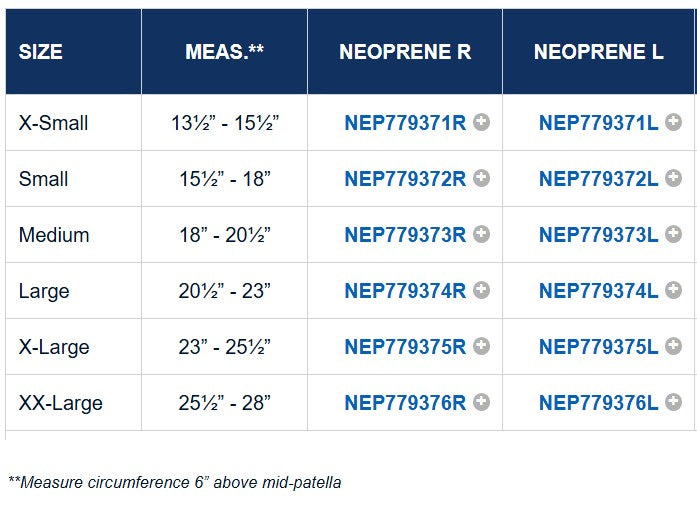697x507 pixels.
Task: Click plus icon beside NEP779371L
Action: [x=674, y=122]
